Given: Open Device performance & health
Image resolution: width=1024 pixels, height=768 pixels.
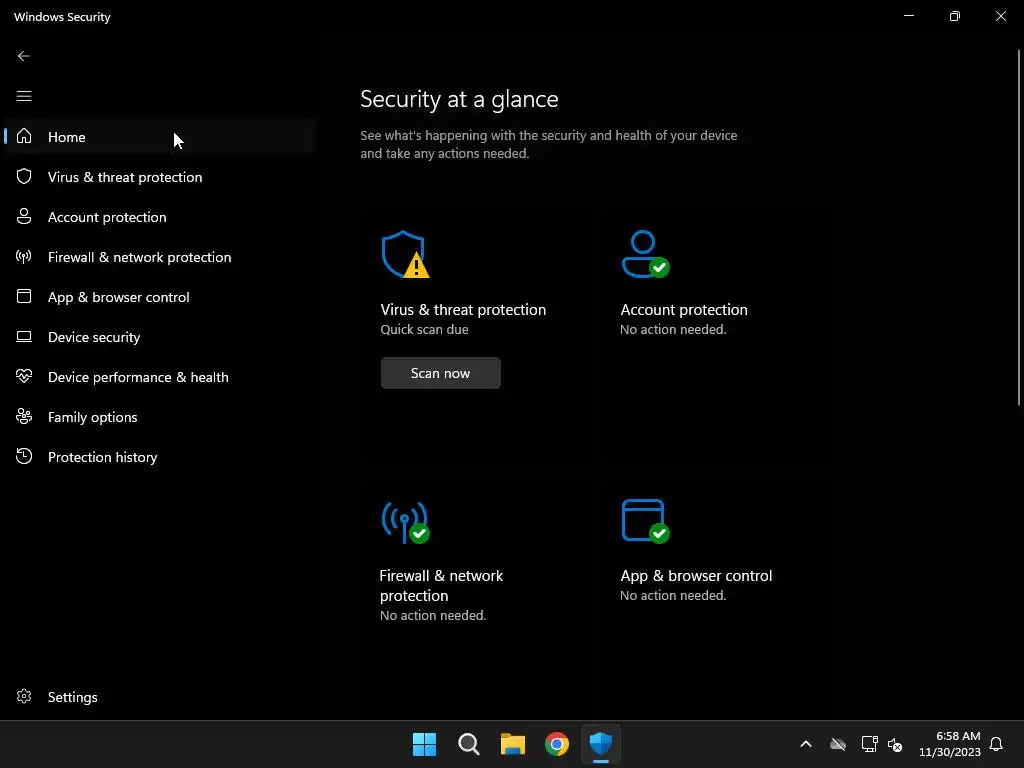Looking at the screenshot, I should 160,377.
